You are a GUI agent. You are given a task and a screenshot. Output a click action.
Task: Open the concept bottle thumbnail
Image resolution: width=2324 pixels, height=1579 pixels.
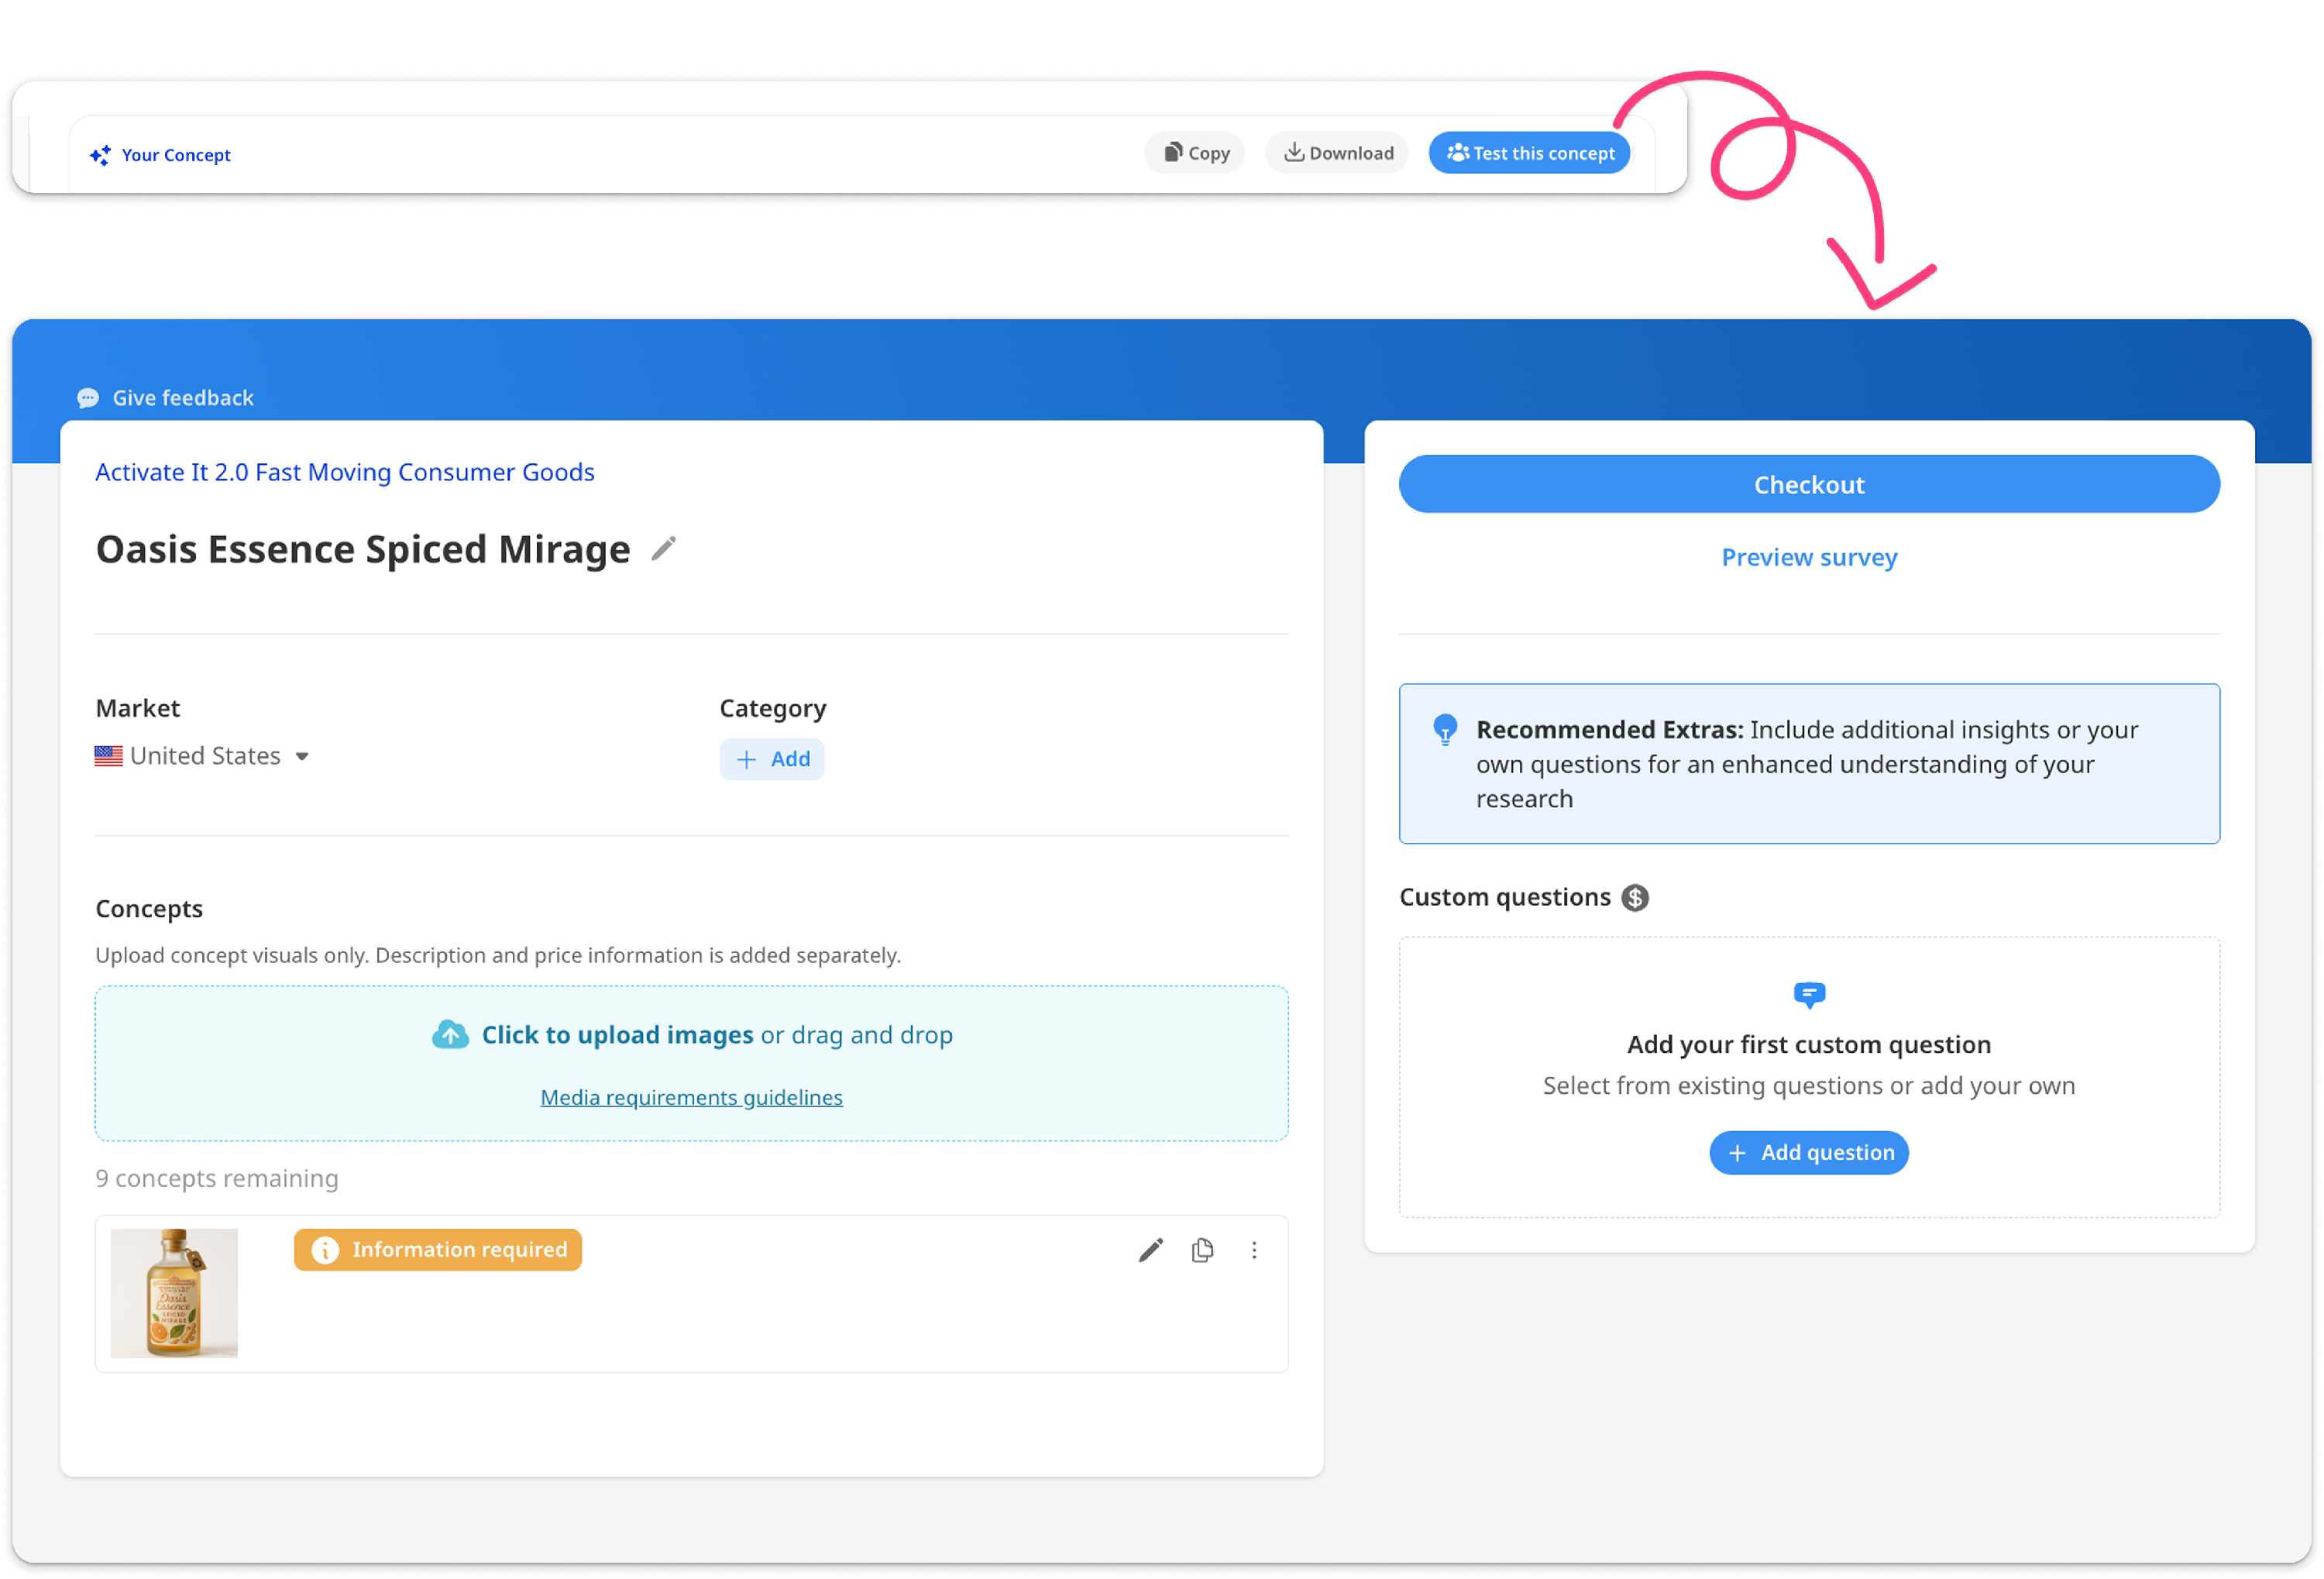174,1294
